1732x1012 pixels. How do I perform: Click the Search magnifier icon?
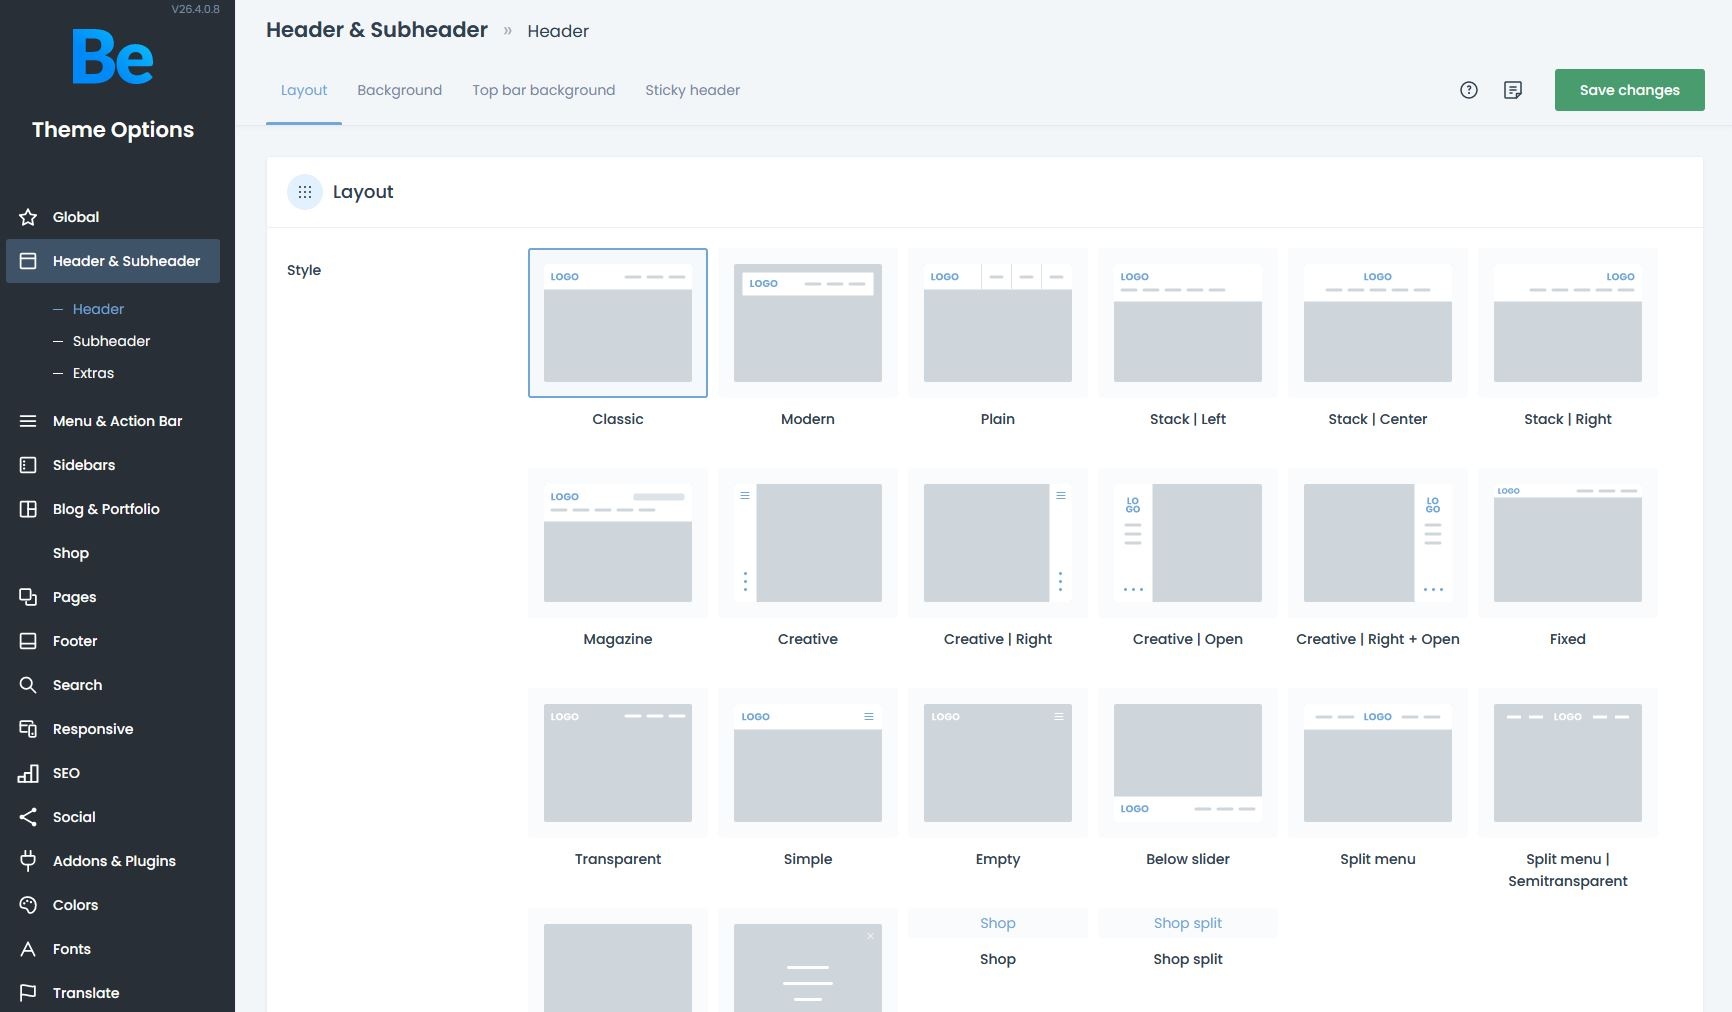point(28,685)
